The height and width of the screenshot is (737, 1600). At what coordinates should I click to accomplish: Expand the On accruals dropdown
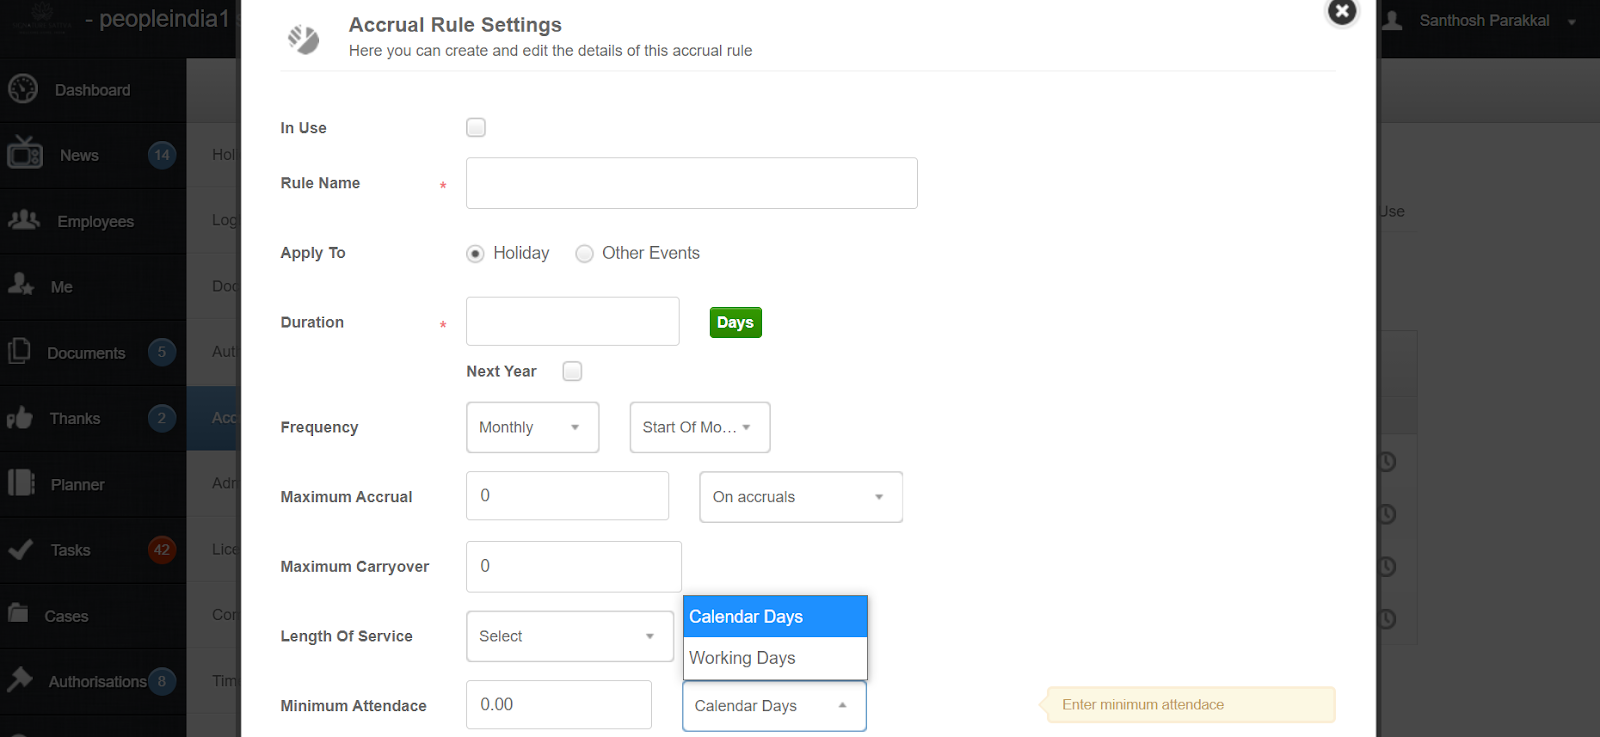pos(800,497)
